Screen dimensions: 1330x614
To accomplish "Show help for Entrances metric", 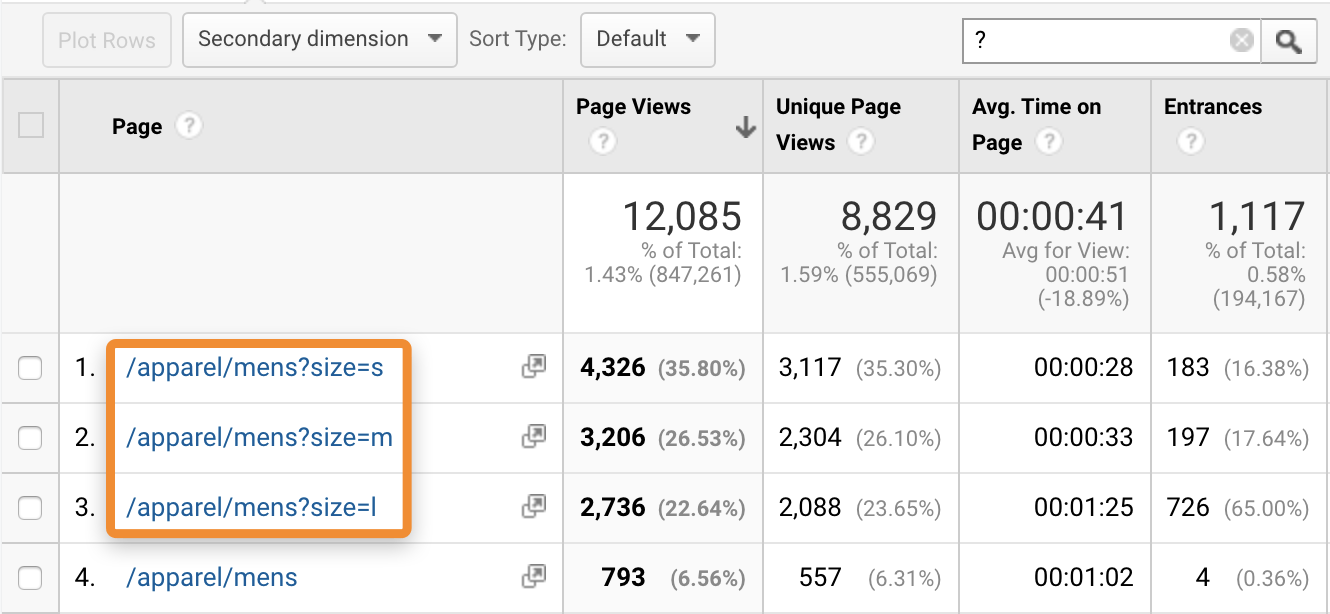I will [1189, 143].
